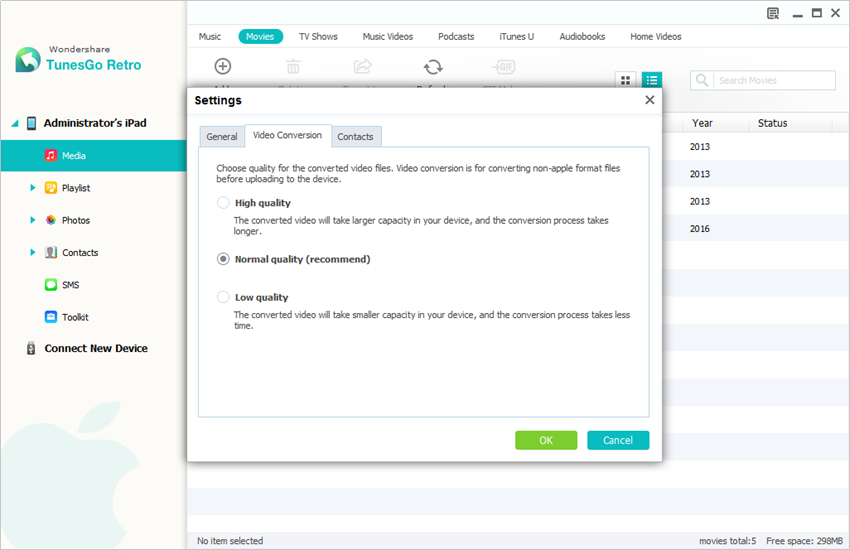Switch to grid view icon
The image size is (850, 550).
[x=626, y=80]
